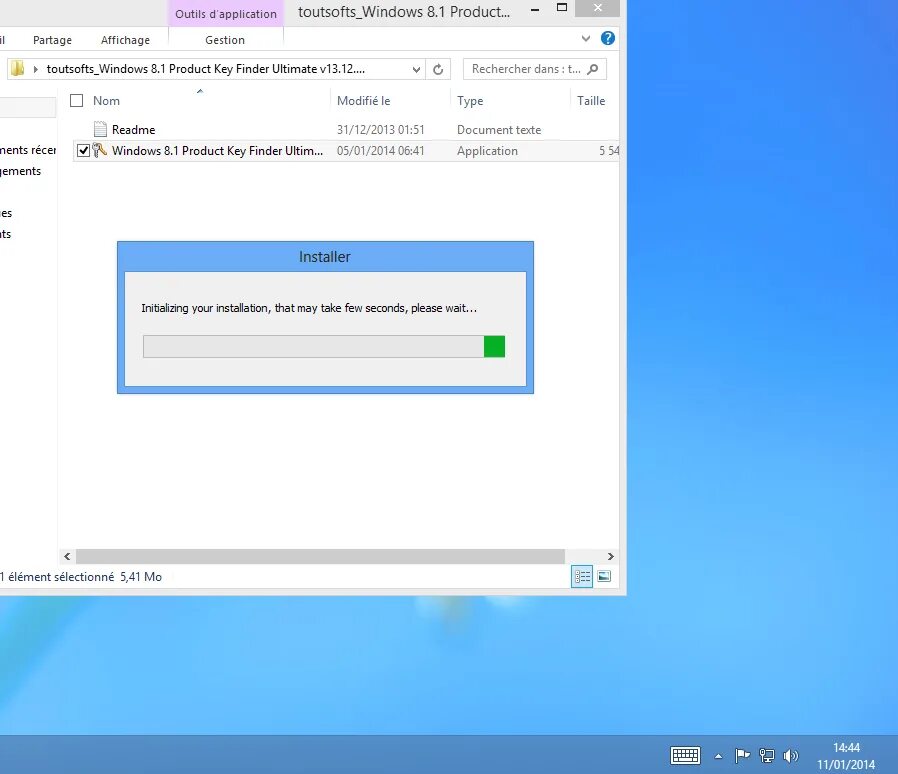Open the Partage ribbon tab
The image size is (898, 774).
[52, 40]
